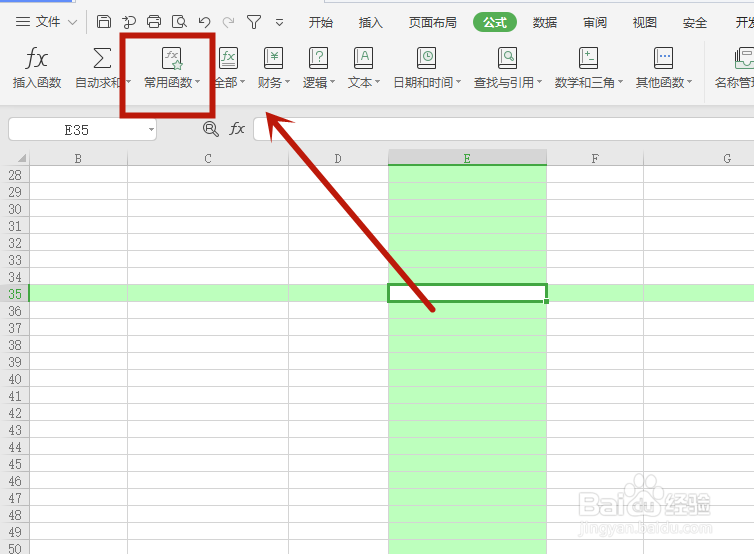Image resolution: width=754 pixels, height=554 pixels.
Task: Expand the arrow next to 文件 menu
Action: pyautogui.click(x=72, y=22)
